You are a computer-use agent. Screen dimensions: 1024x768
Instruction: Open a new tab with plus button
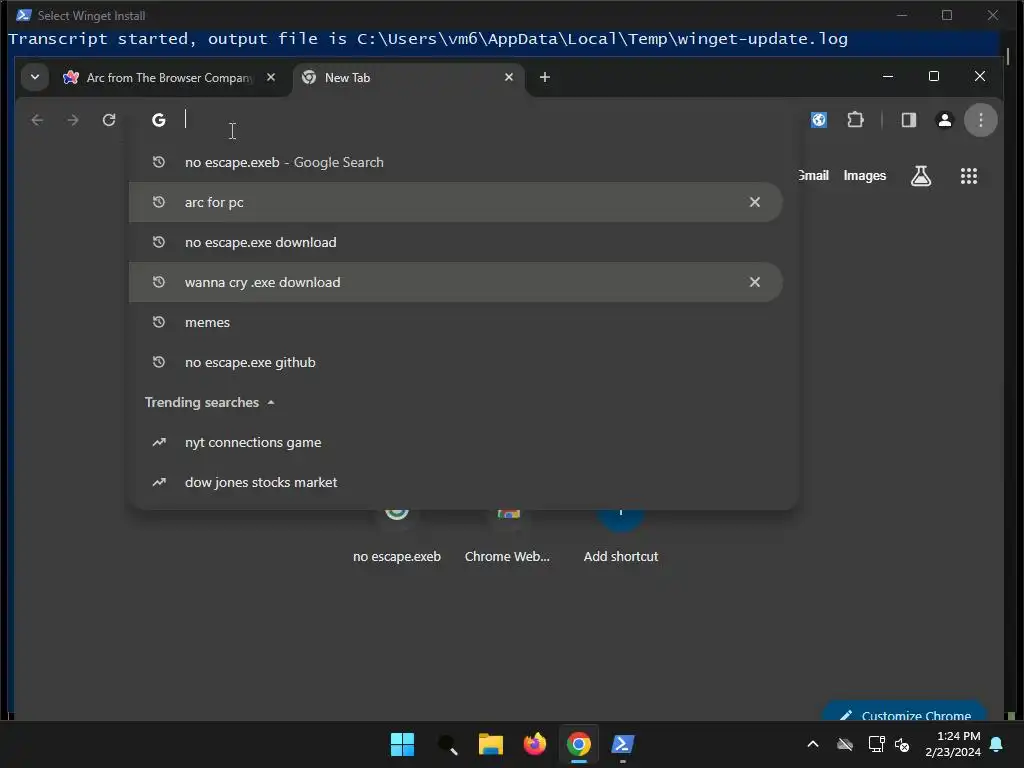point(545,77)
